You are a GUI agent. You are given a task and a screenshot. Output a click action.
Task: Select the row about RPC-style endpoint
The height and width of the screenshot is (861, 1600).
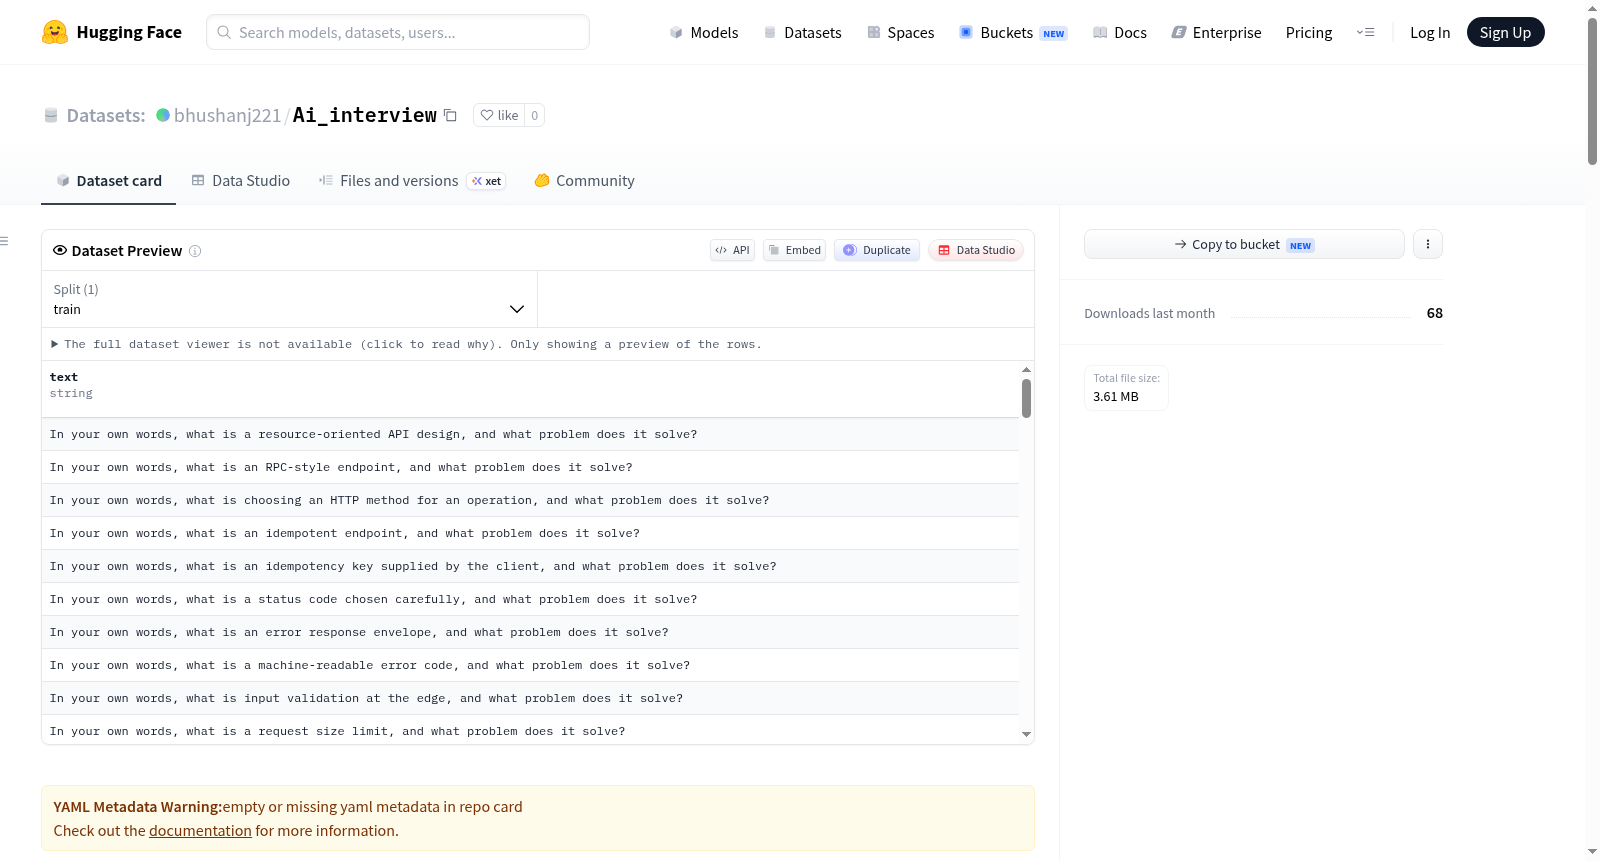530,467
